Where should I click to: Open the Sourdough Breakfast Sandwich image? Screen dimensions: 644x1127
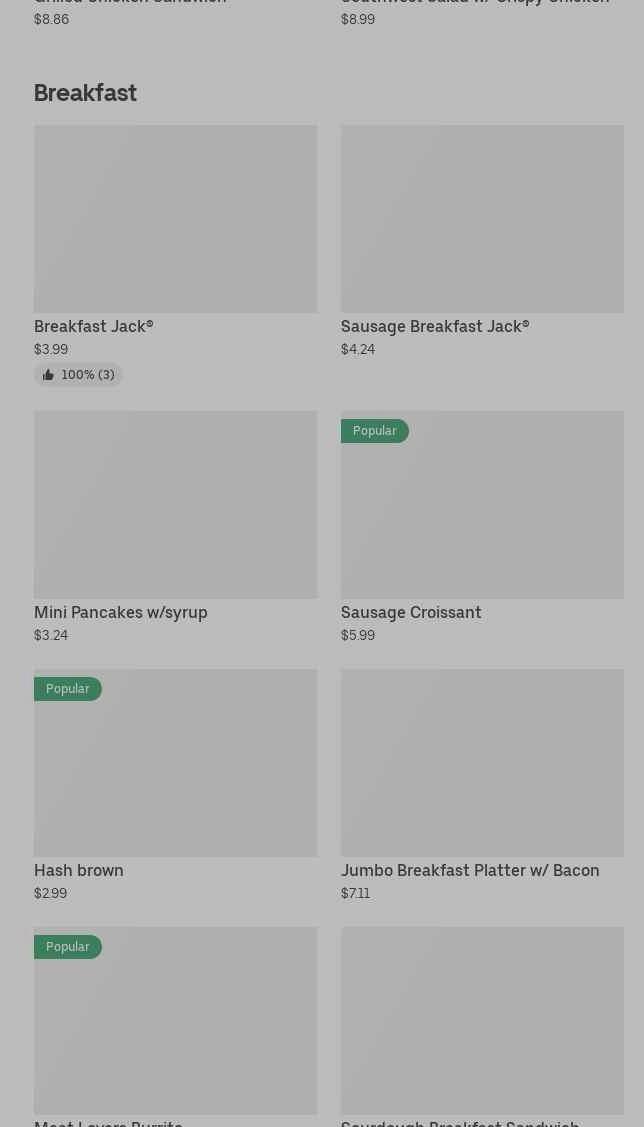(482, 1020)
